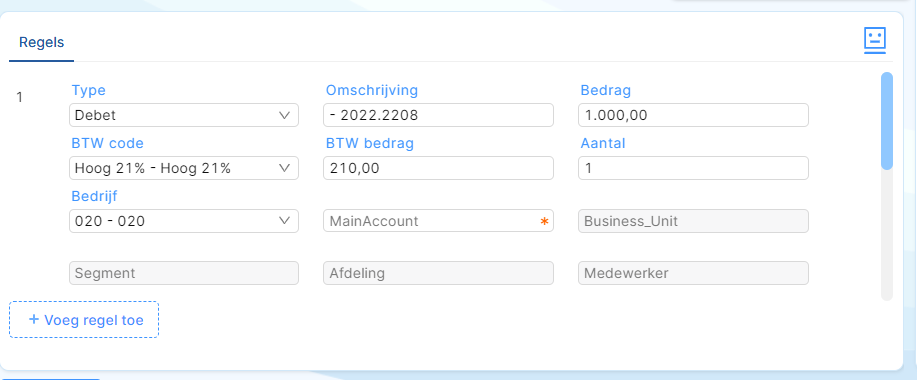Click the BTW code field label
917x380 pixels.
coord(108,143)
